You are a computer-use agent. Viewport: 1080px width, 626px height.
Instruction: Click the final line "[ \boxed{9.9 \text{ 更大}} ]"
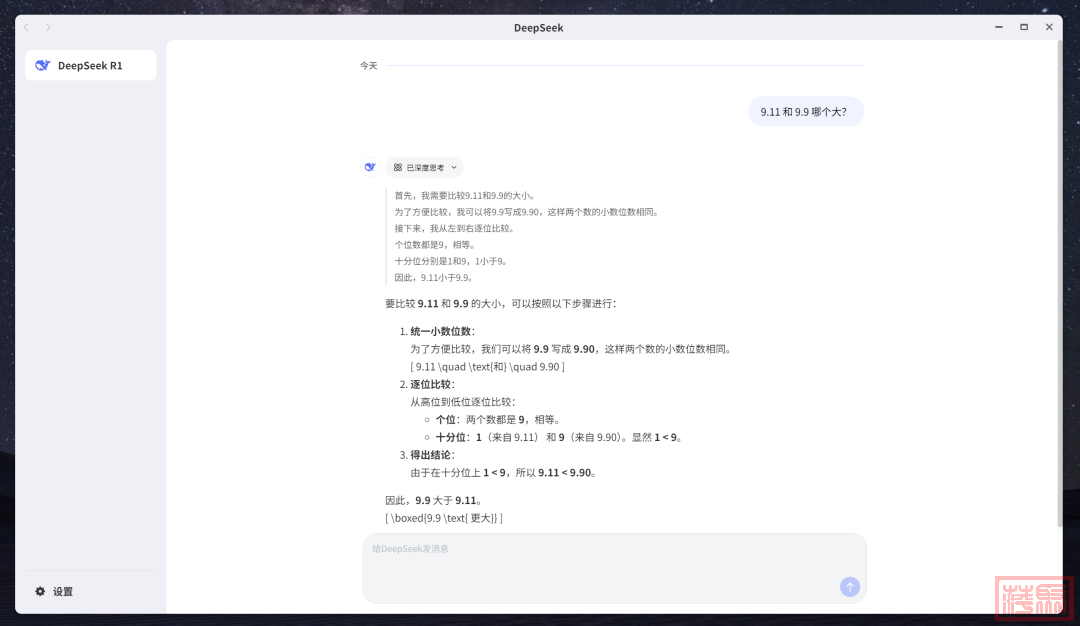pos(444,519)
